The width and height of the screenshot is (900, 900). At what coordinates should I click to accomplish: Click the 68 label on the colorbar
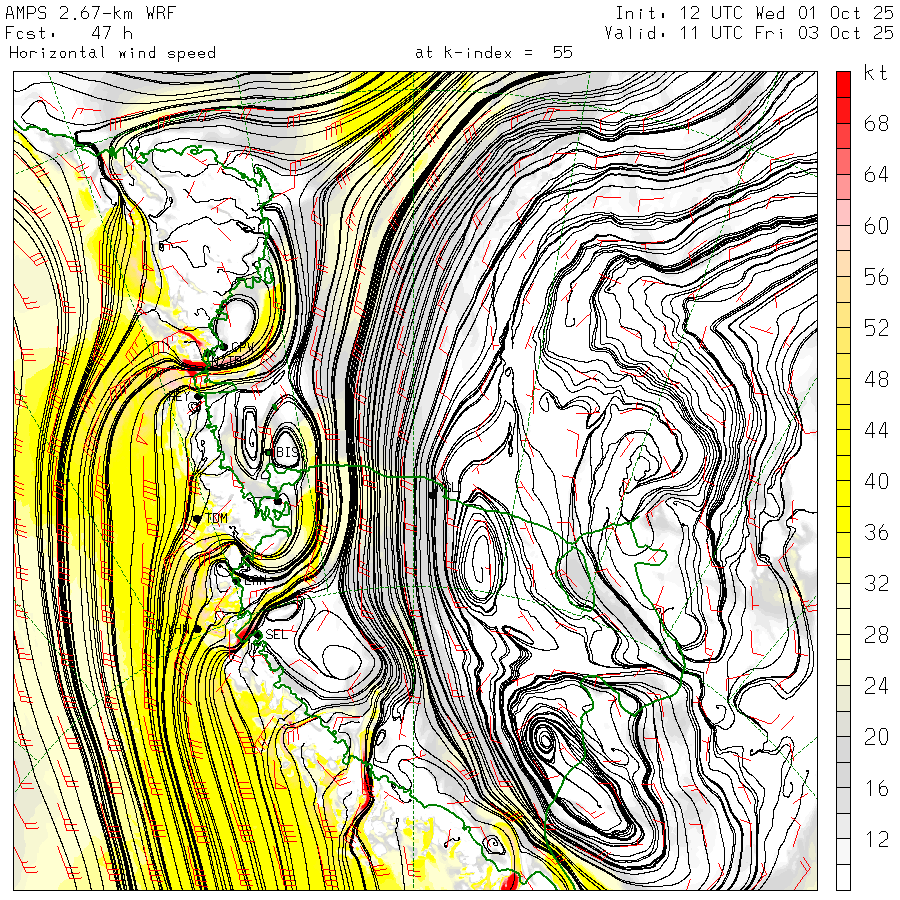click(x=876, y=123)
